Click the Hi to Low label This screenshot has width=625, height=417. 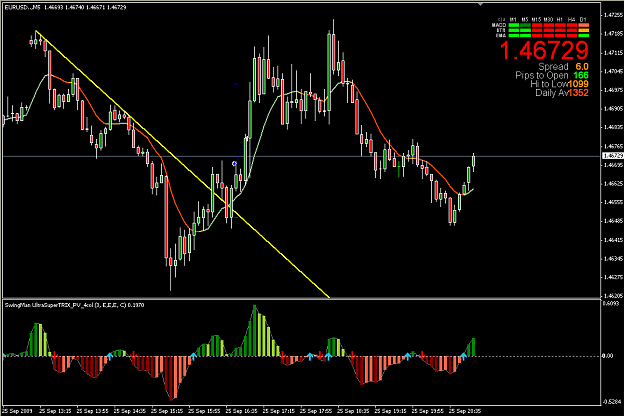click(x=549, y=84)
